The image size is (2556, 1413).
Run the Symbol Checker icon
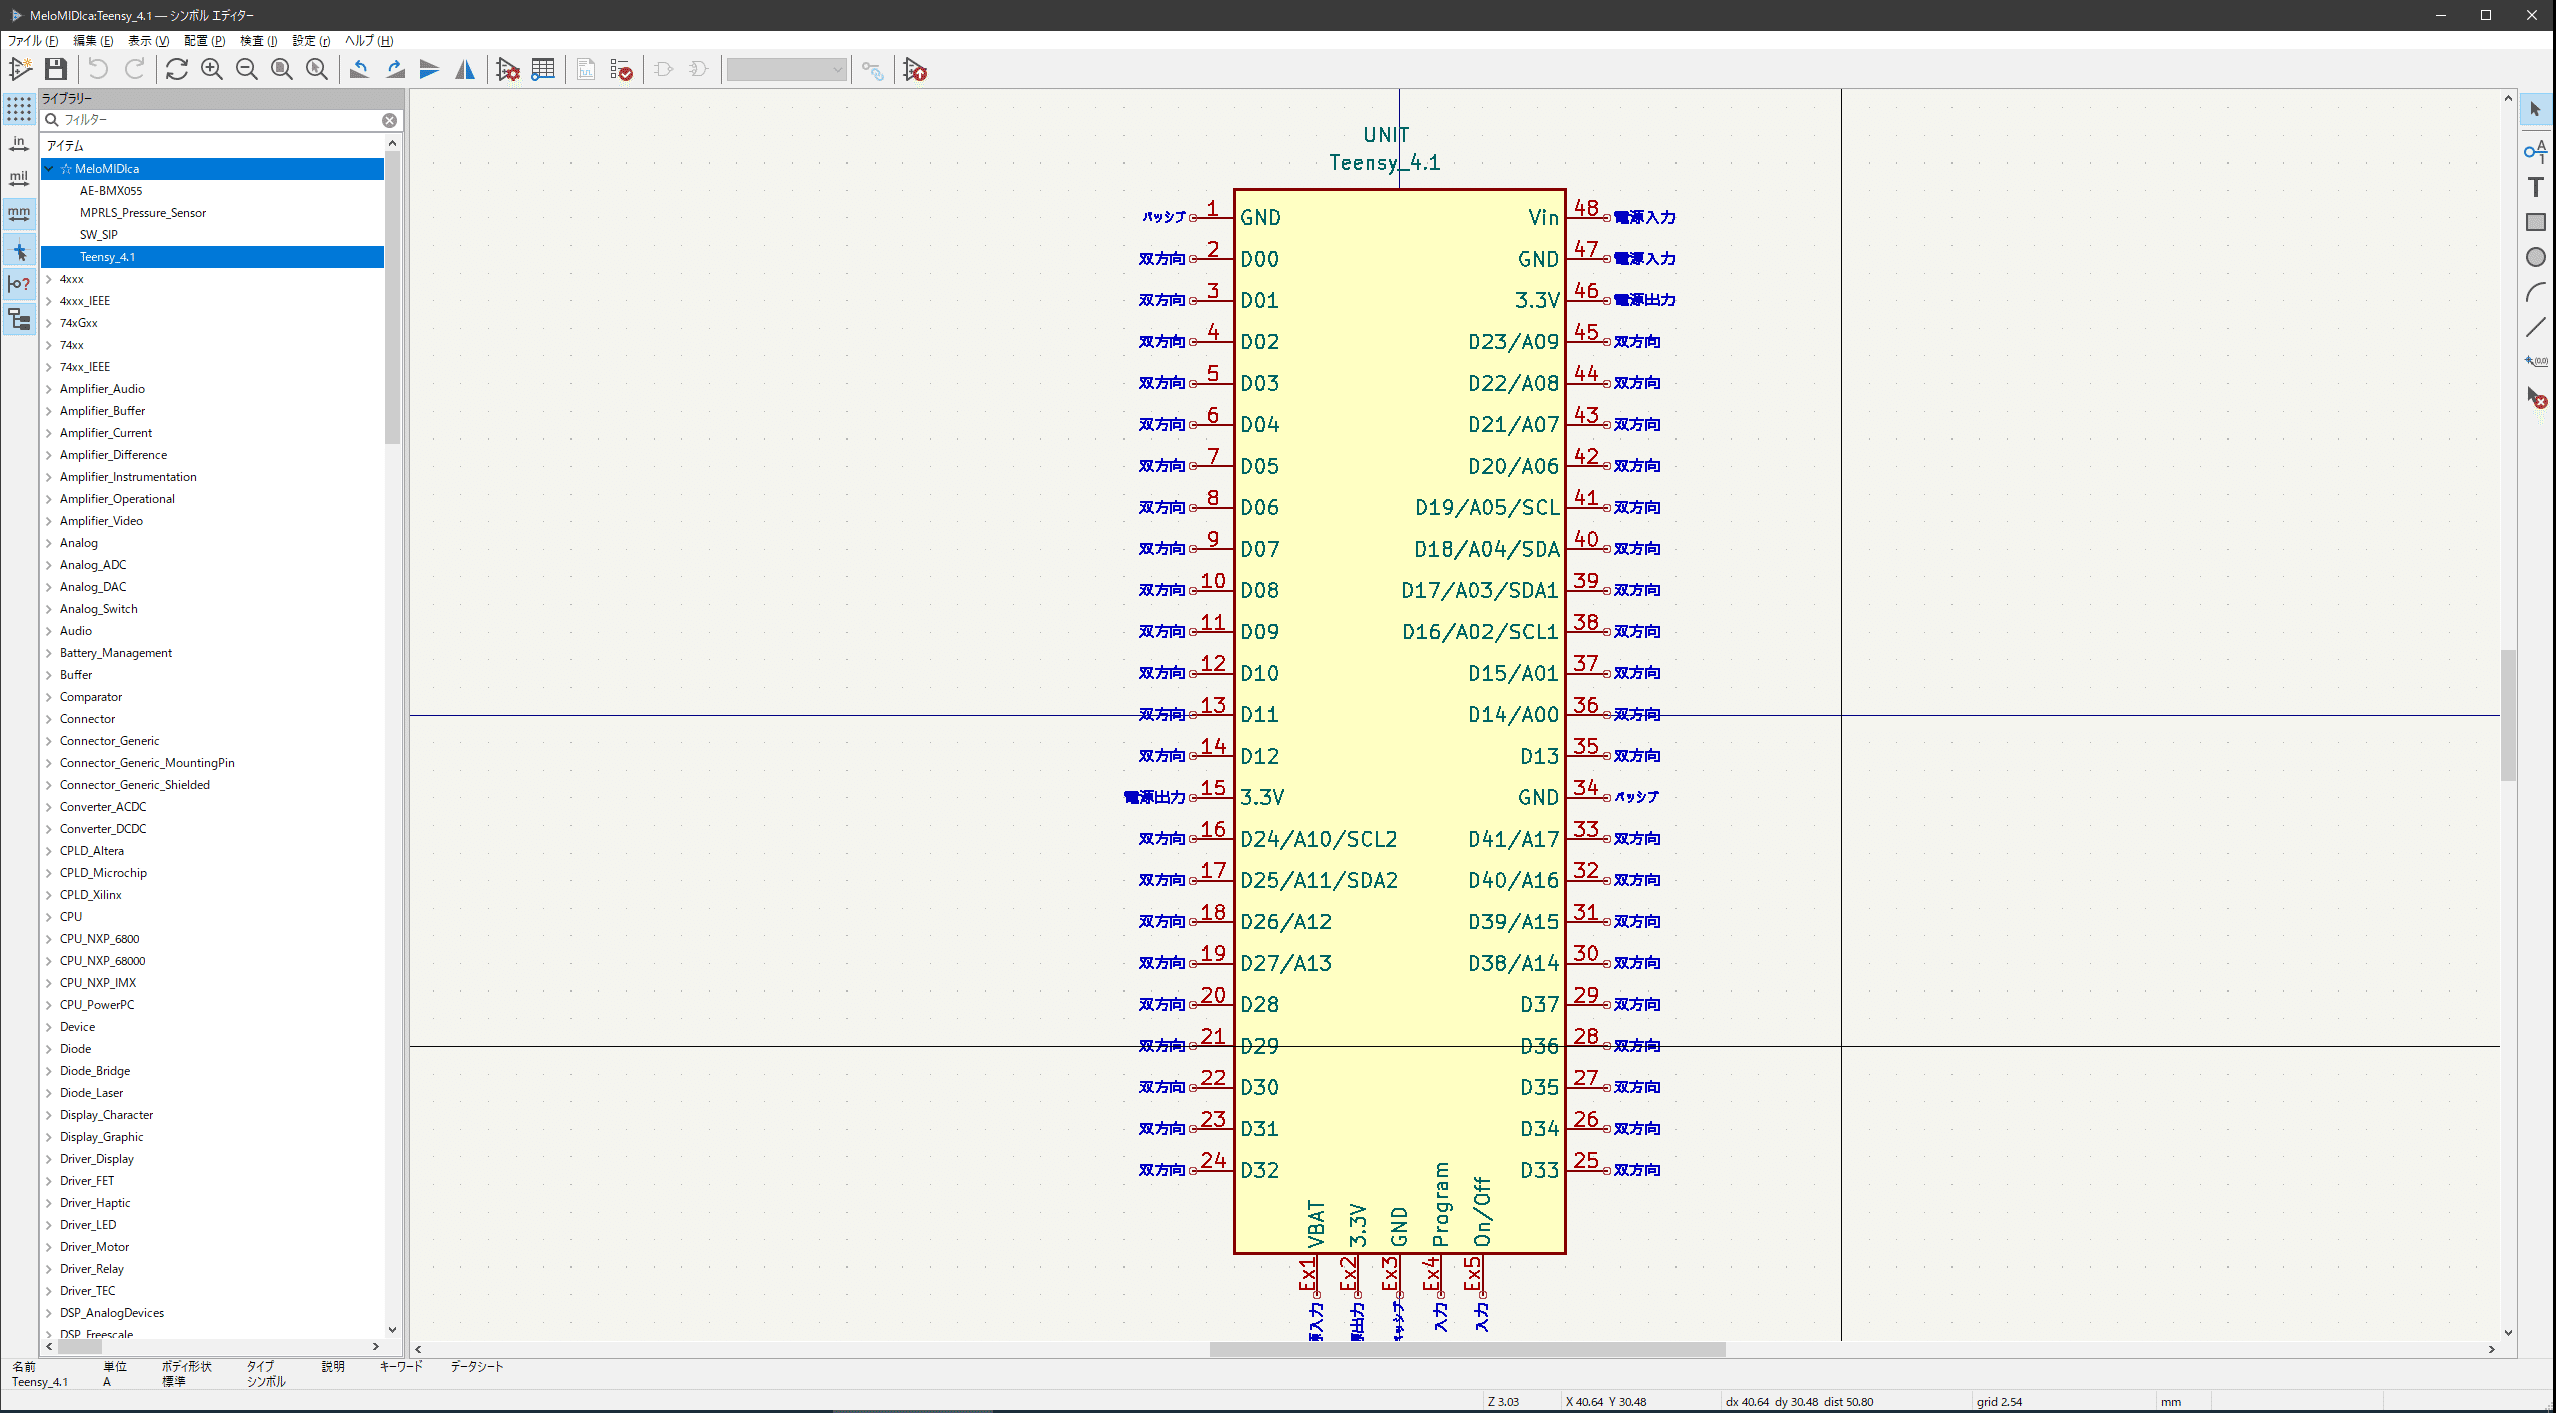click(x=621, y=69)
